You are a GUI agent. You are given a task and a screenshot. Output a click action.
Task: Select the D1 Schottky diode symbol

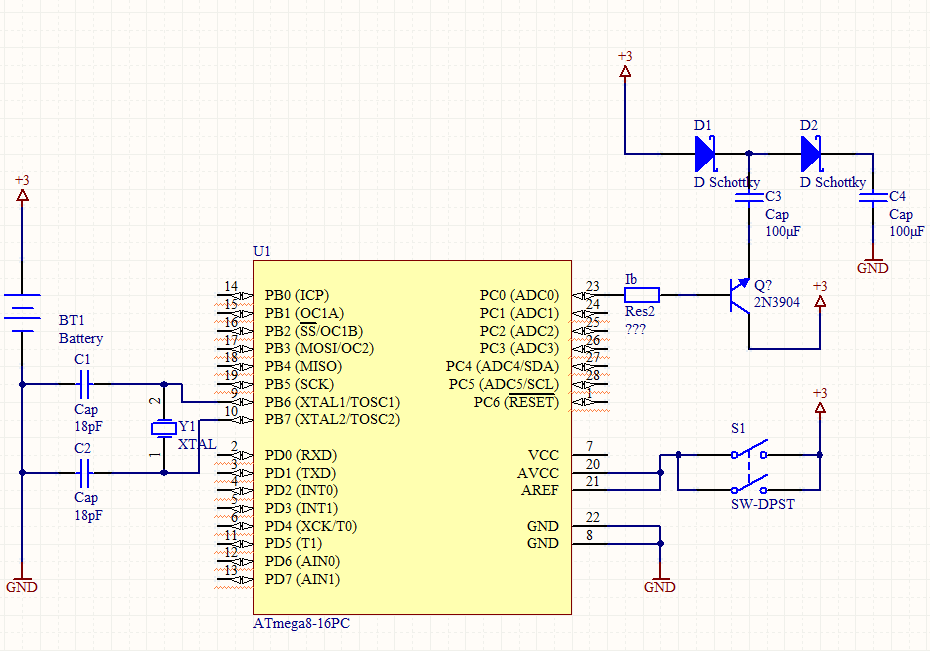click(705, 154)
